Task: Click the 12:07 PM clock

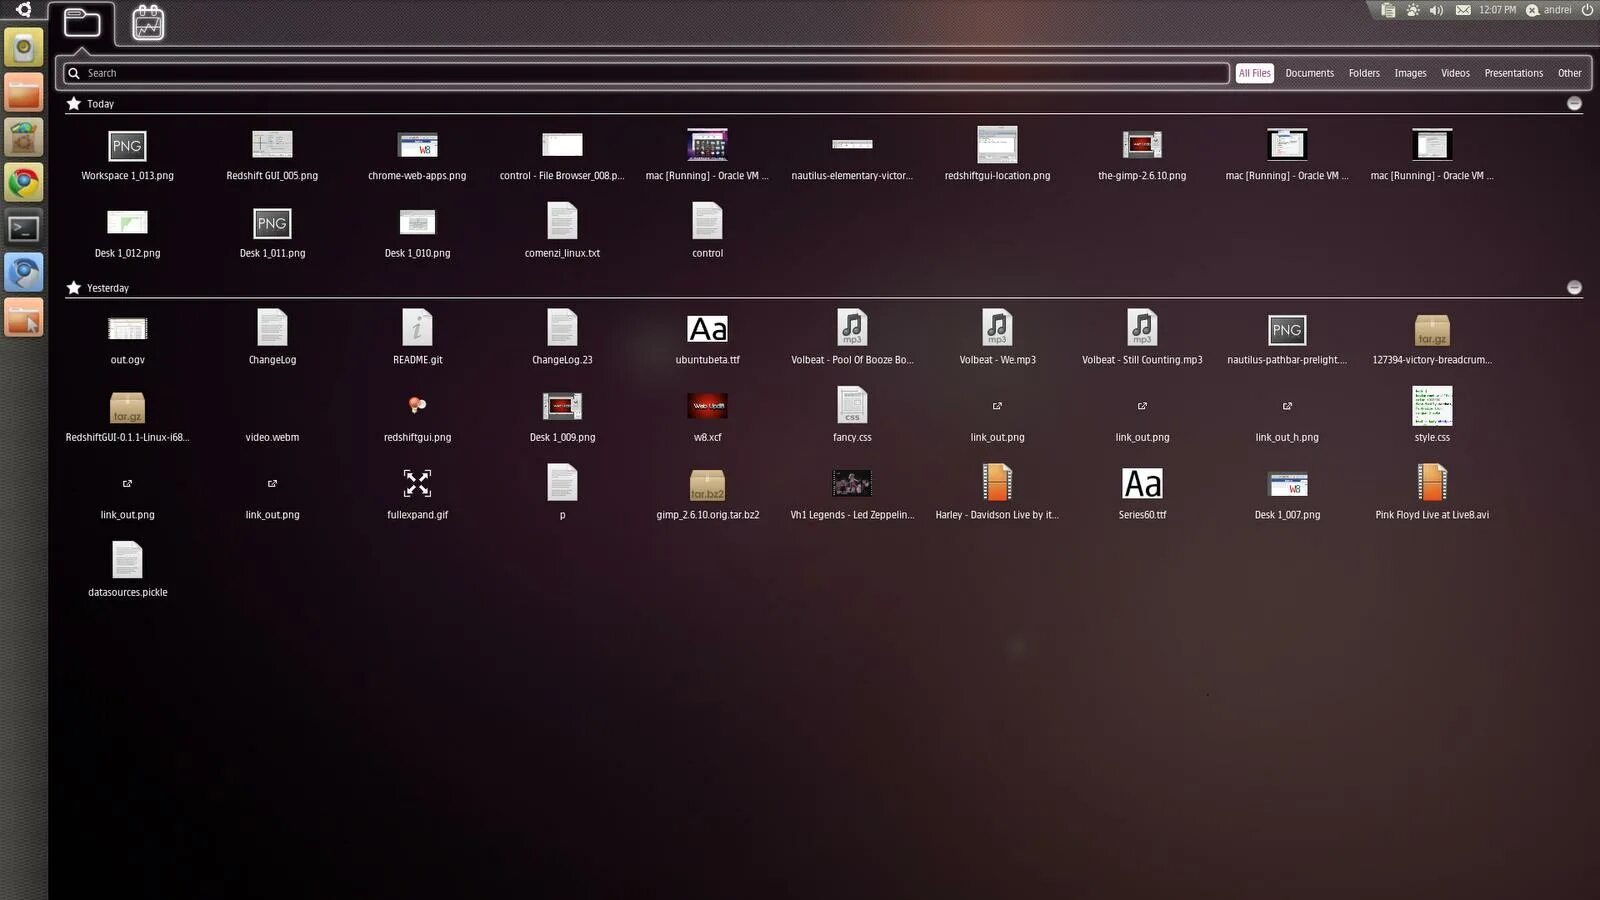Action: pyautogui.click(x=1497, y=10)
